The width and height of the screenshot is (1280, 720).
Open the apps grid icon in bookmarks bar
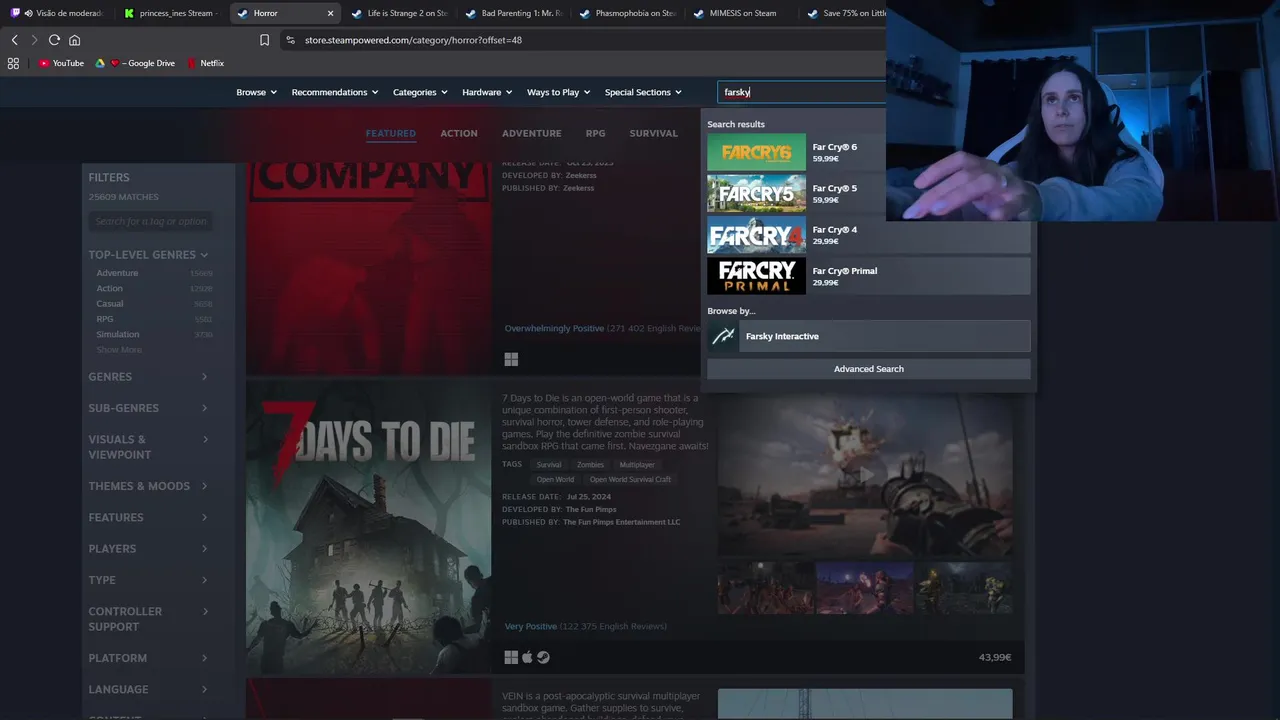point(13,63)
